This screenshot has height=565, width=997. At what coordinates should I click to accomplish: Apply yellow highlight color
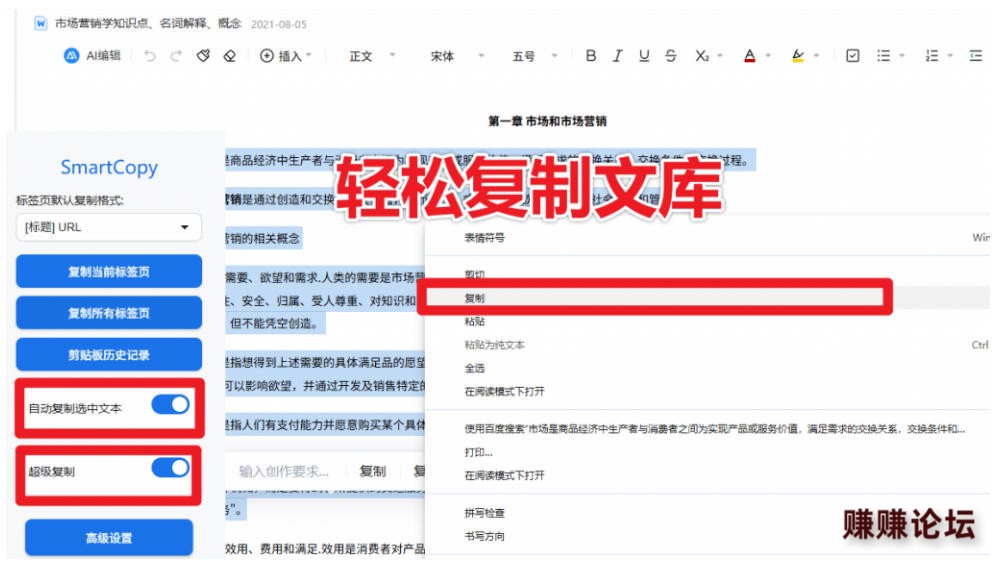[x=798, y=56]
